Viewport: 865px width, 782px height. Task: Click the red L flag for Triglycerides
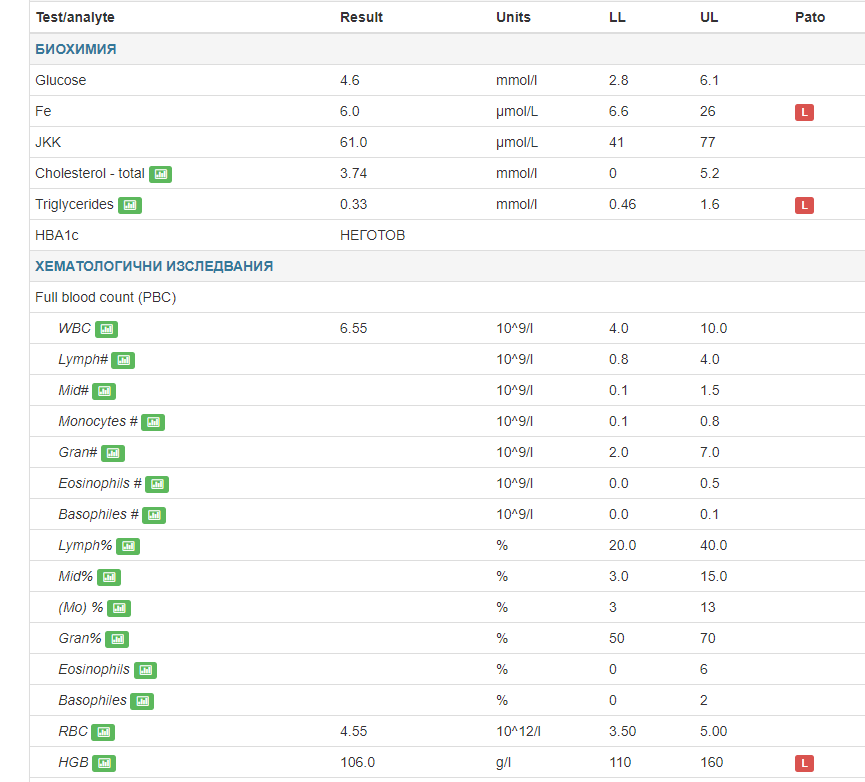[804, 205]
